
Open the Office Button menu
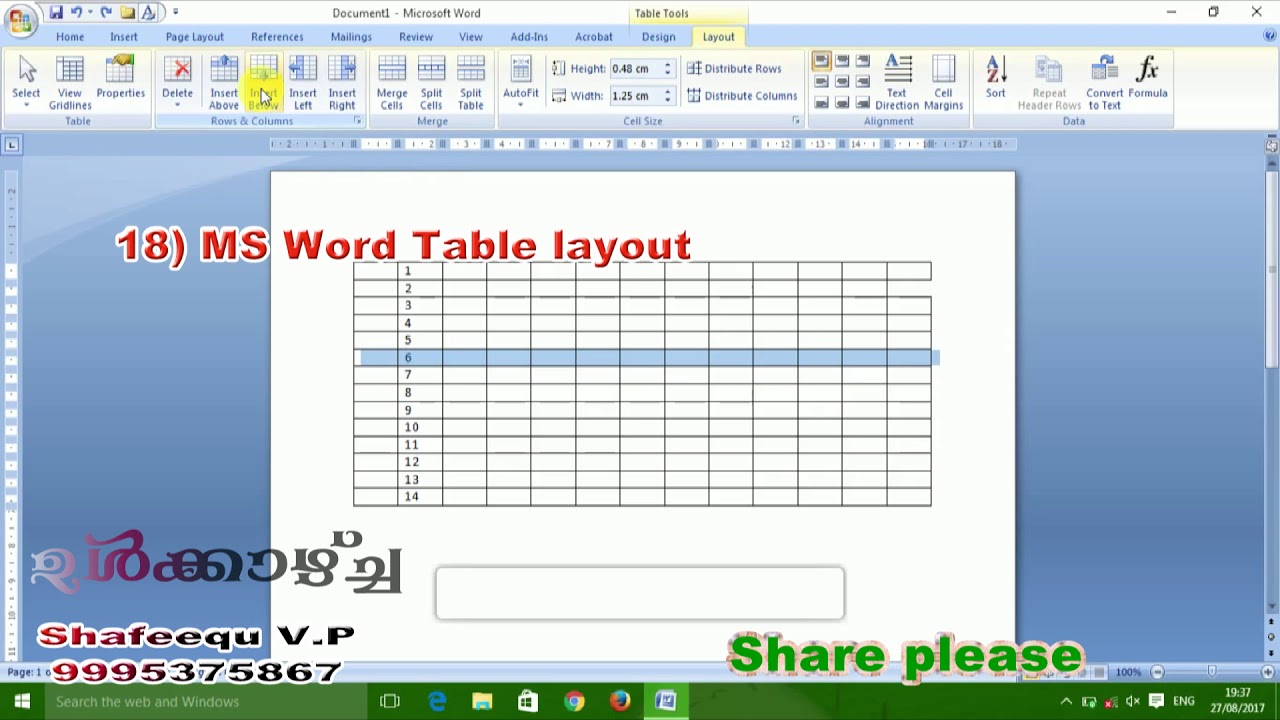pos(19,19)
